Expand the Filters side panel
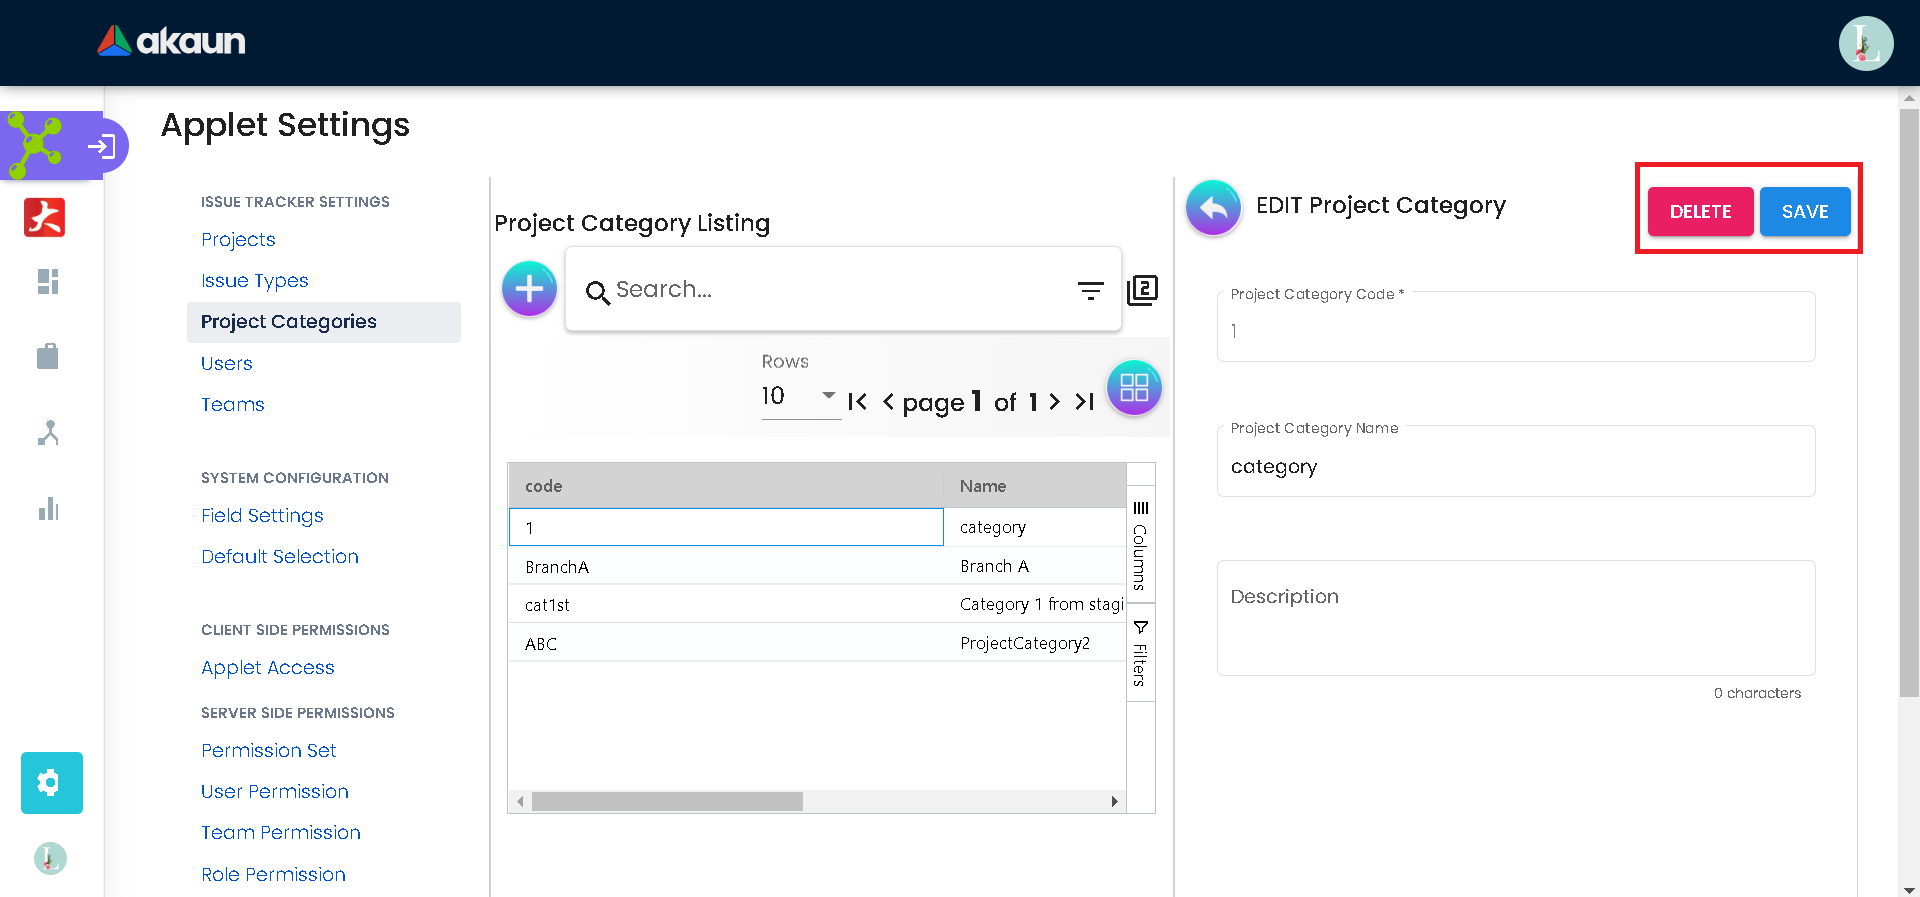The image size is (1920, 897). coord(1140,653)
